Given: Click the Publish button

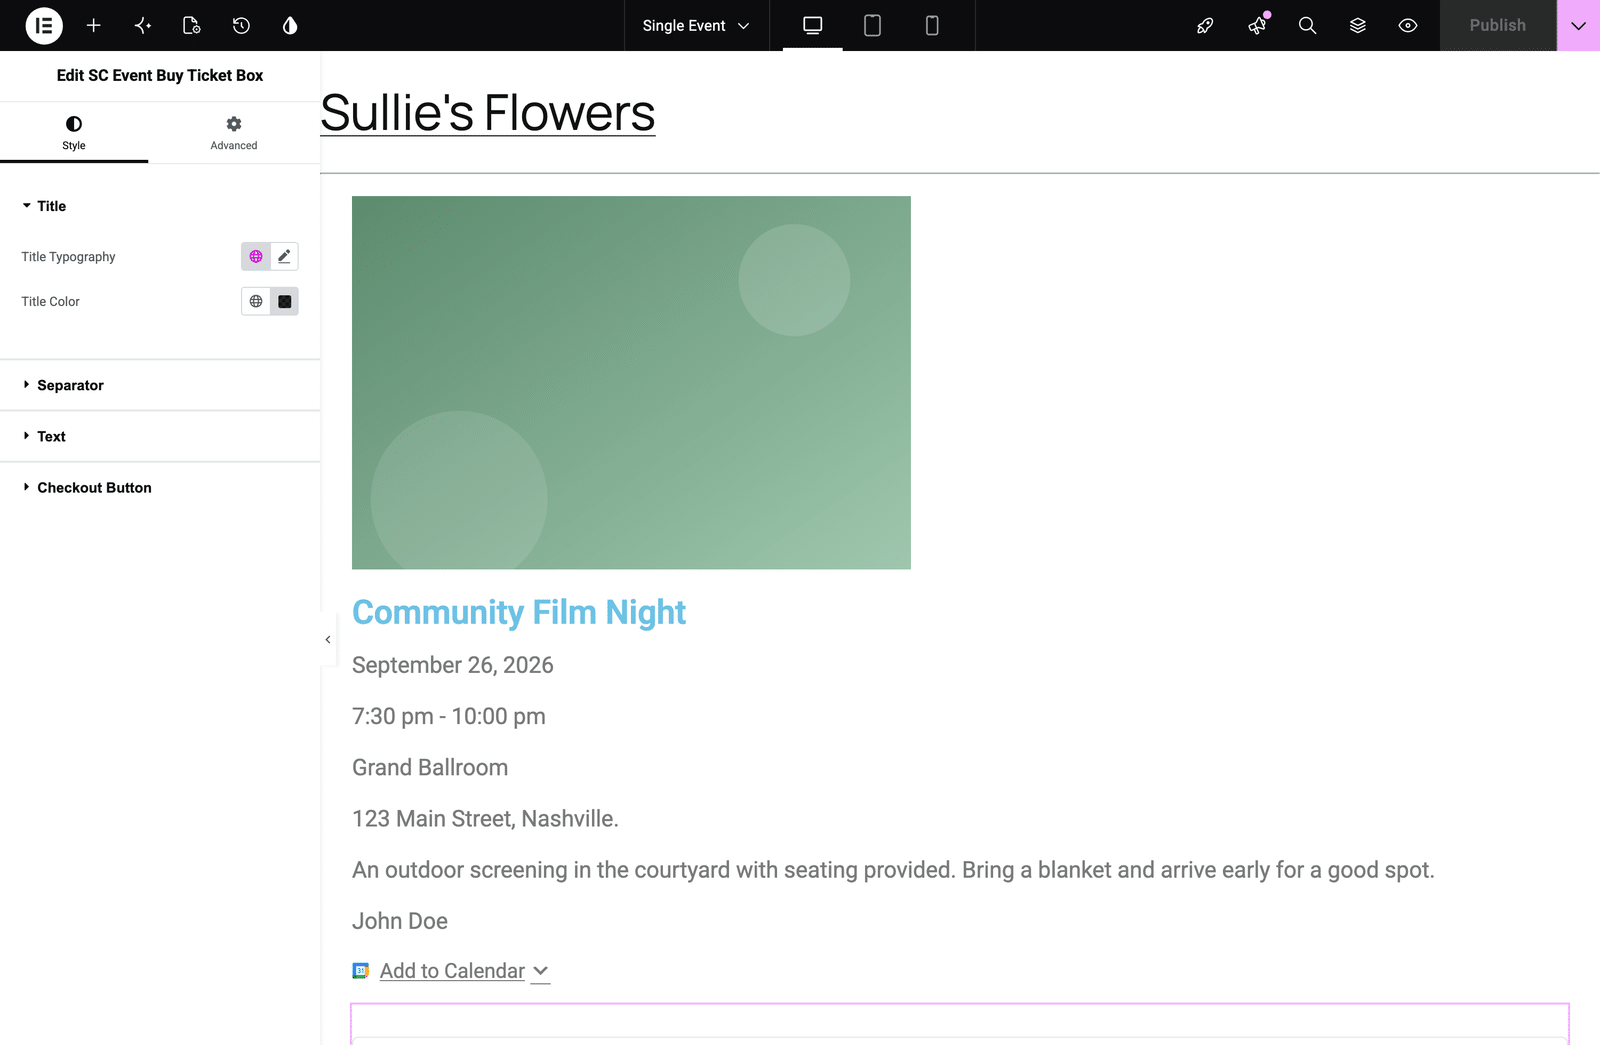Looking at the screenshot, I should click(1498, 25).
